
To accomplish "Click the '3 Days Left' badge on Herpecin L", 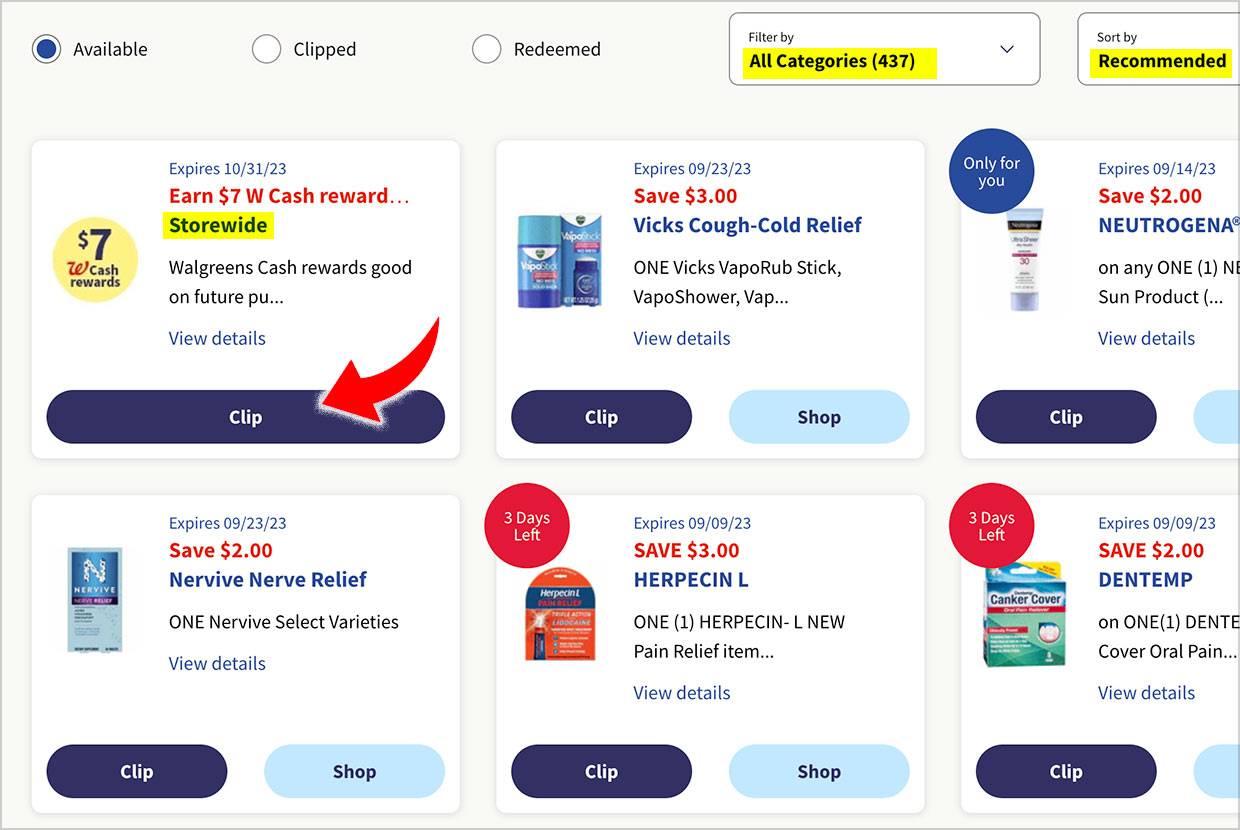I will [x=526, y=525].
